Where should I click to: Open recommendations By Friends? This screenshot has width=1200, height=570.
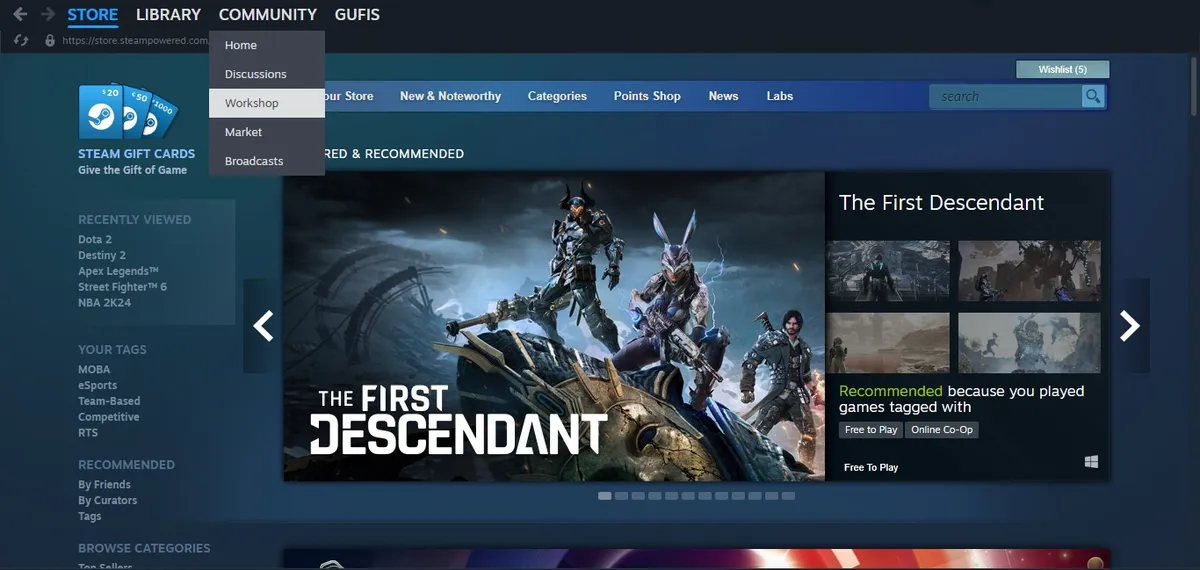click(104, 484)
